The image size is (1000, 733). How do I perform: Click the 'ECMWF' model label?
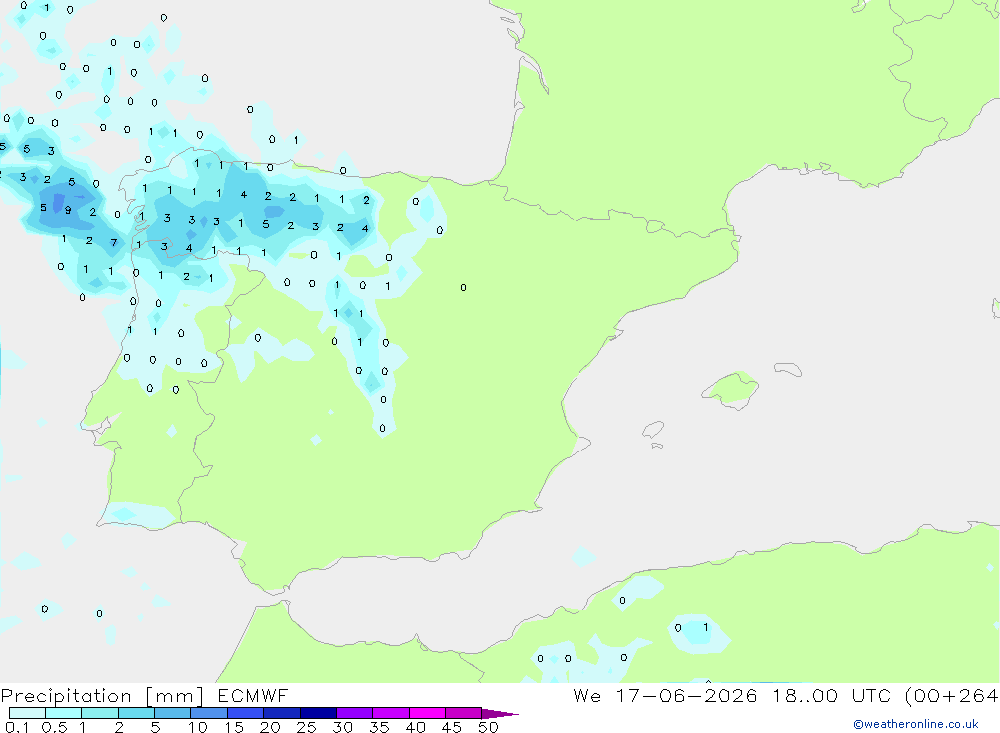click(253, 695)
